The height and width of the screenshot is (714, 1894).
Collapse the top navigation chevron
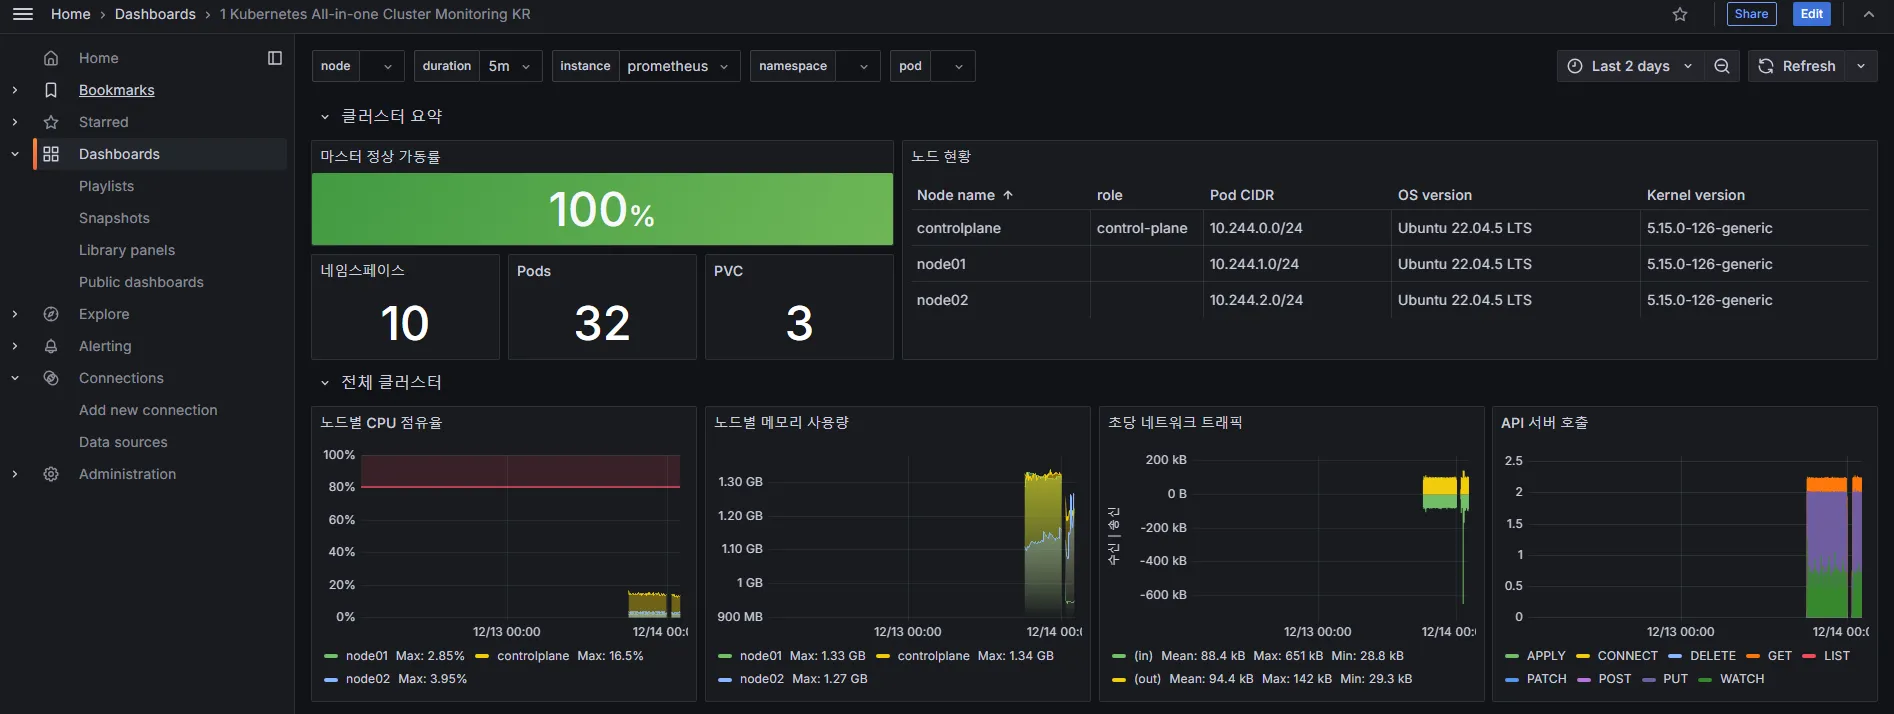[1869, 14]
